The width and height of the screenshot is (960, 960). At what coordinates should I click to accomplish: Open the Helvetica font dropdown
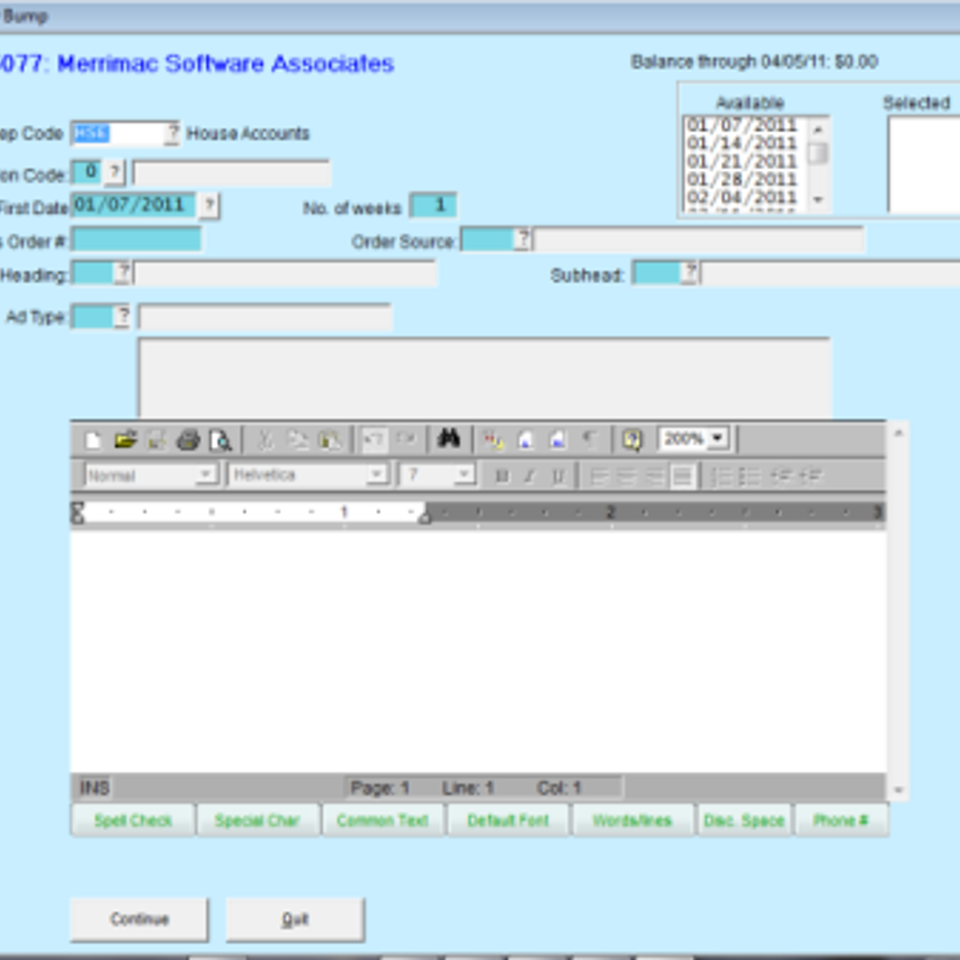coord(377,474)
